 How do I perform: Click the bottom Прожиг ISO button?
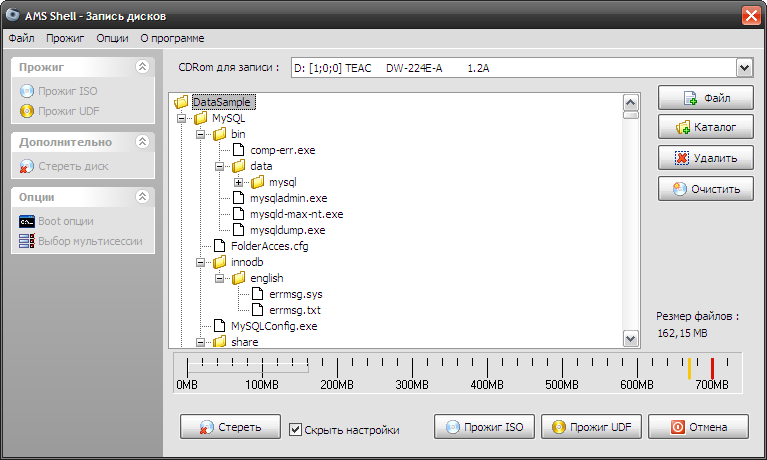484,427
